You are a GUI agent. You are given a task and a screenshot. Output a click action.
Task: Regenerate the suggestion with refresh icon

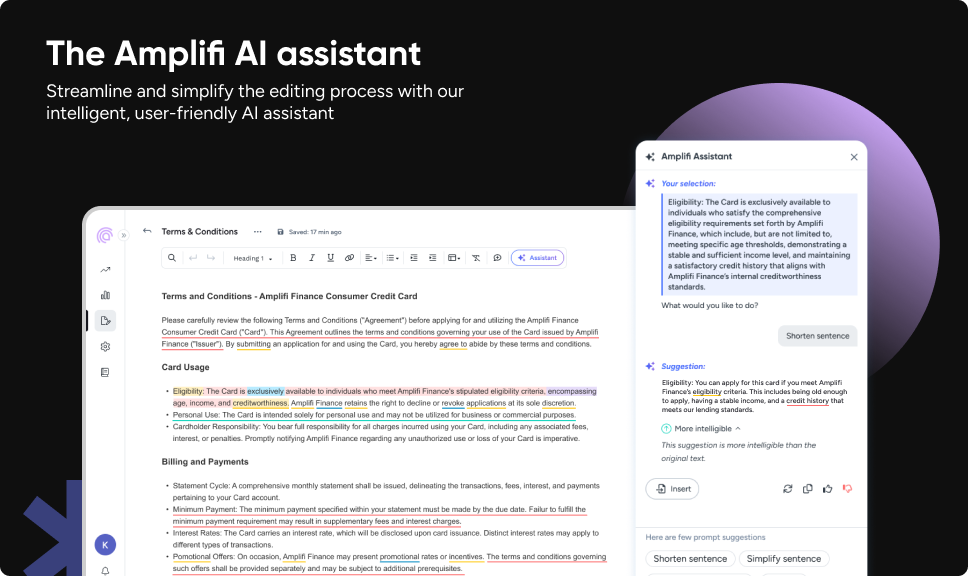tap(788, 489)
